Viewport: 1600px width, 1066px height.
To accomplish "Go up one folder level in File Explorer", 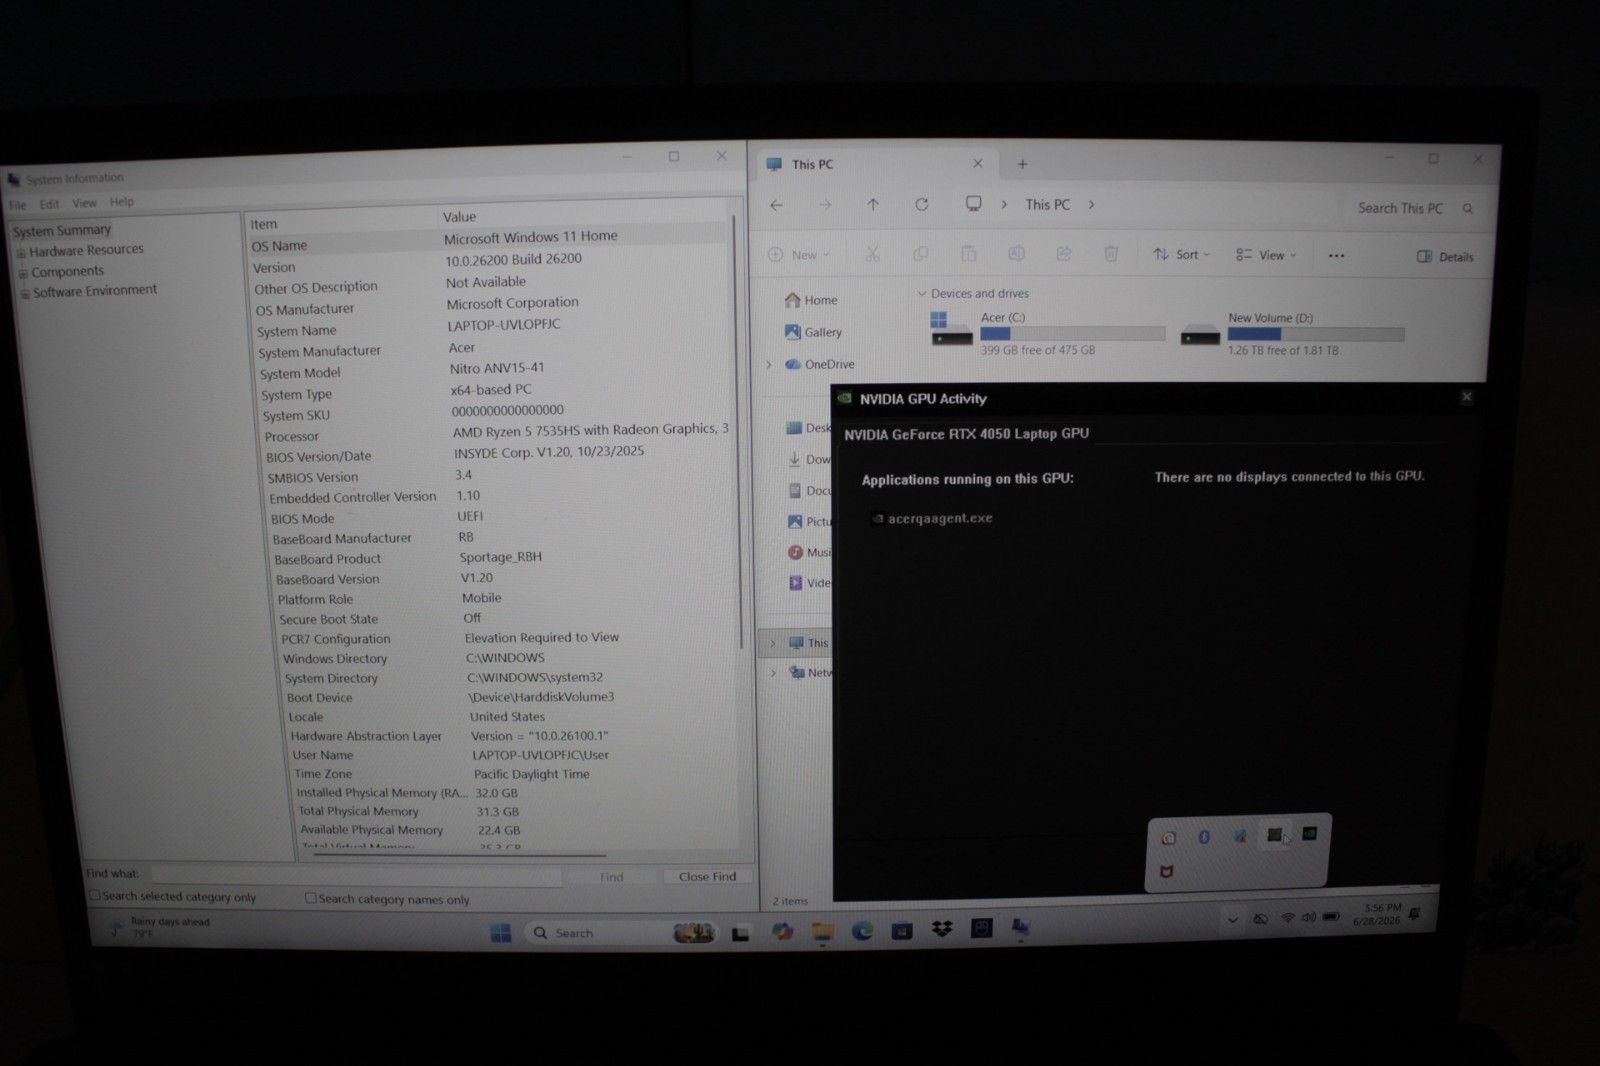I will [x=873, y=204].
